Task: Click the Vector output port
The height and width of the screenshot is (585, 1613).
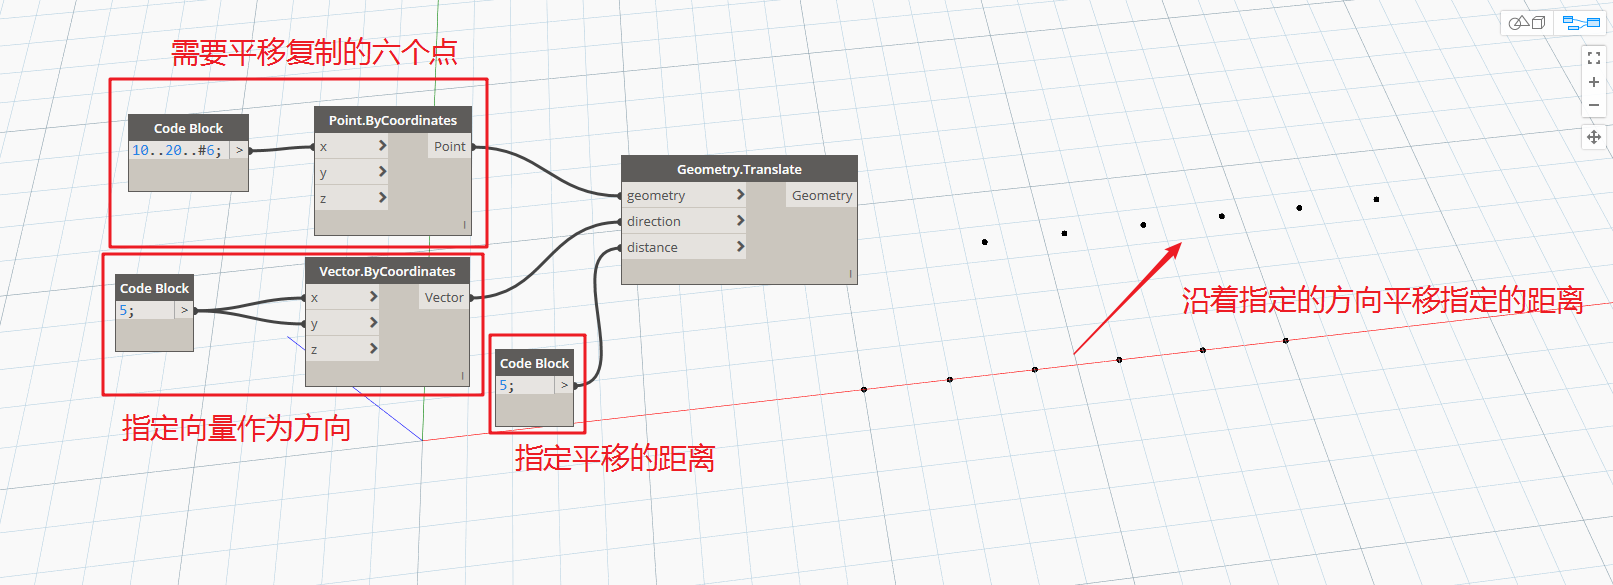Action: (x=444, y=297)
